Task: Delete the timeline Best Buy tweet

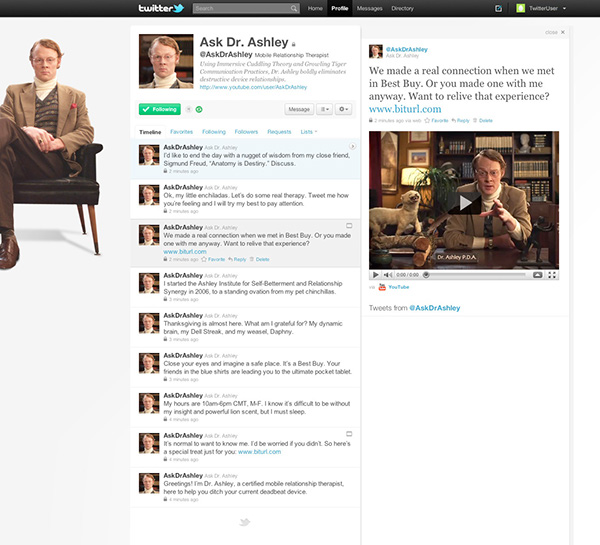Action: 259,259
